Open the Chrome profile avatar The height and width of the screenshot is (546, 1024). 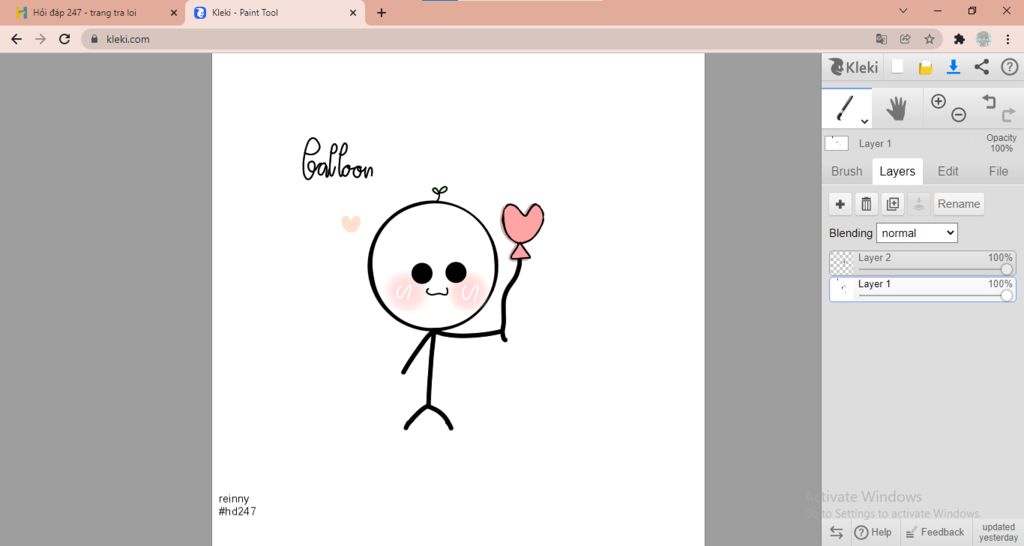(984, 39)
